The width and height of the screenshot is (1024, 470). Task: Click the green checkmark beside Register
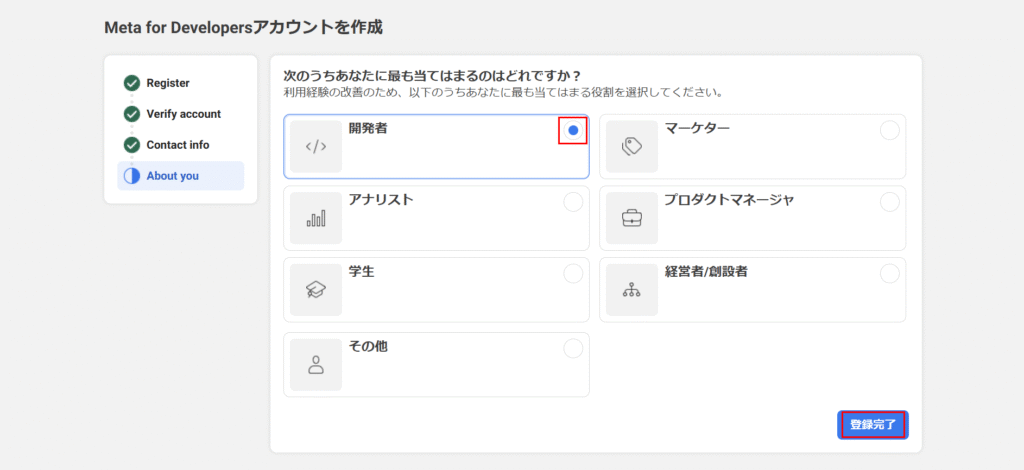point(131,83)
